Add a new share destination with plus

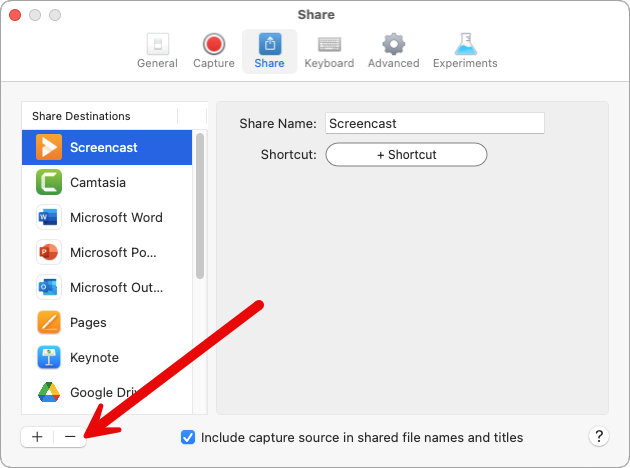coord(37,437)
